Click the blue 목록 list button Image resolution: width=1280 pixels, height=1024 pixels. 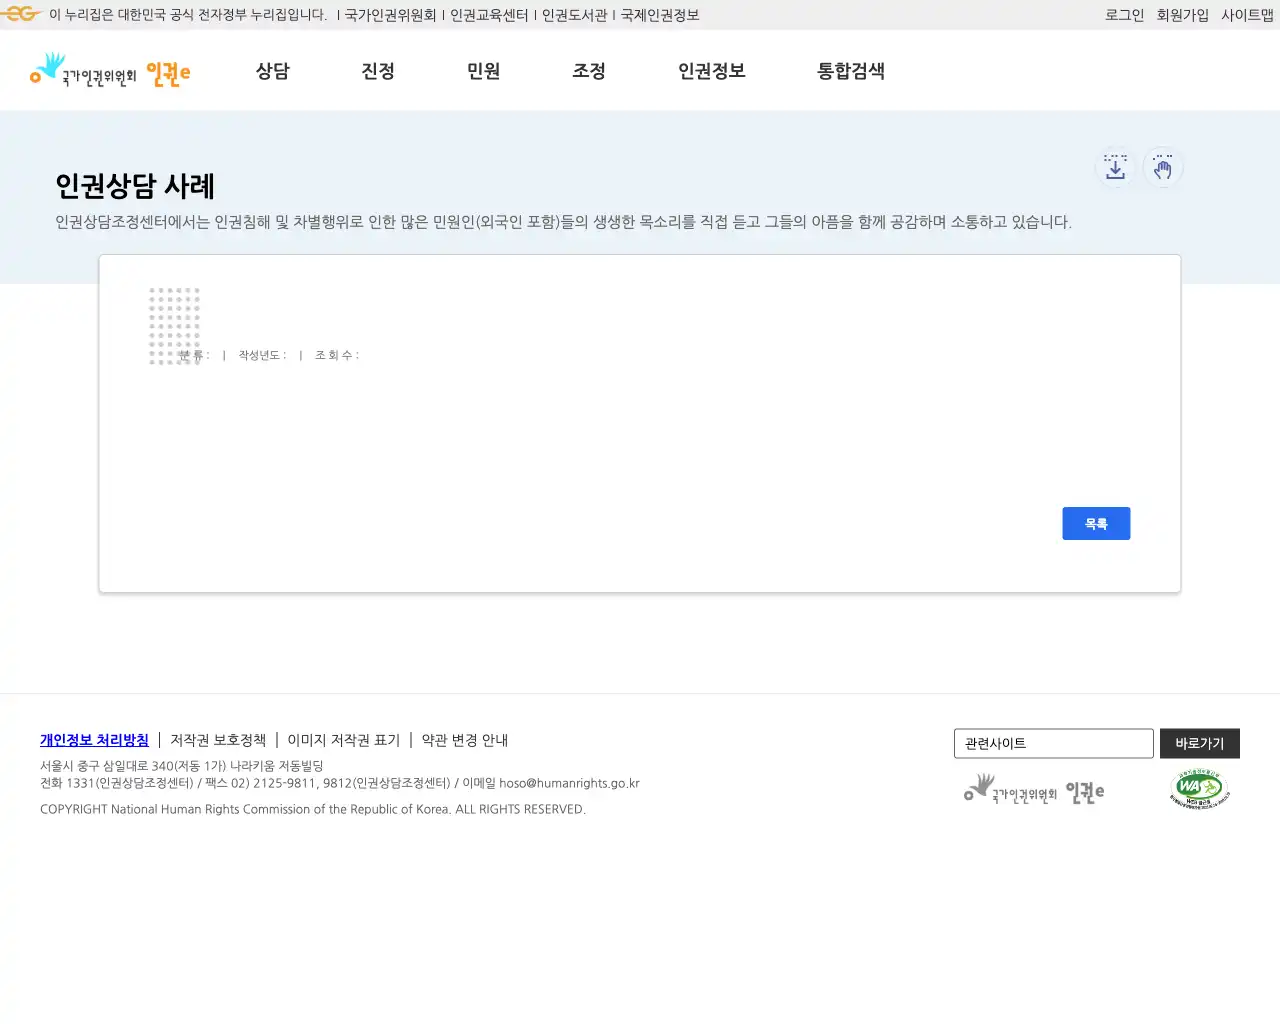coord(1096,523)
